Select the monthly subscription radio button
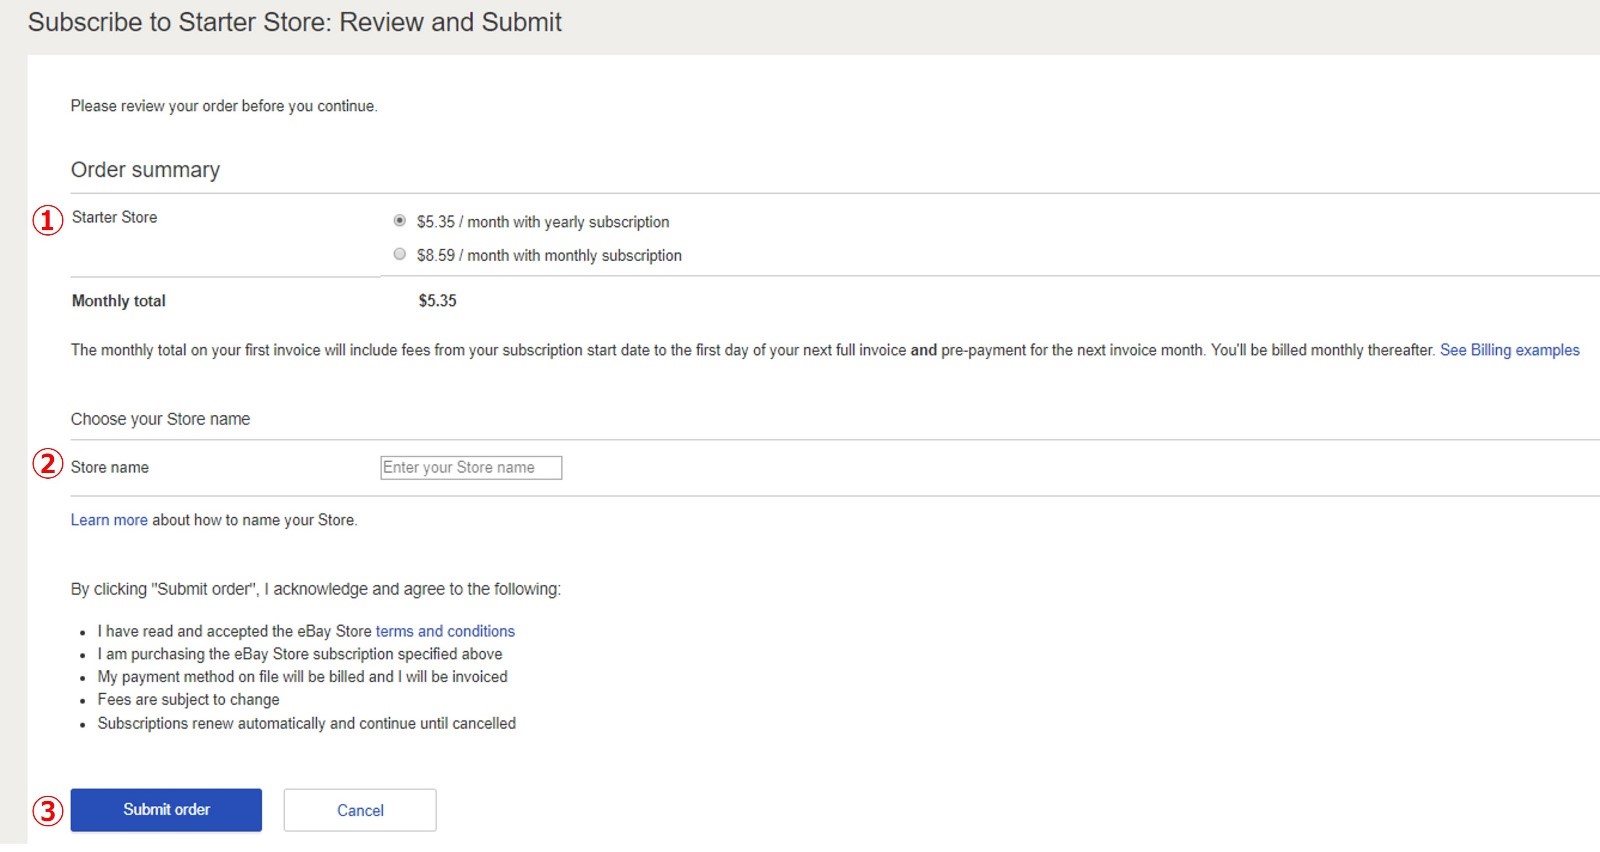This screenshot has width=1600, height=852. [x=400, y=254]
